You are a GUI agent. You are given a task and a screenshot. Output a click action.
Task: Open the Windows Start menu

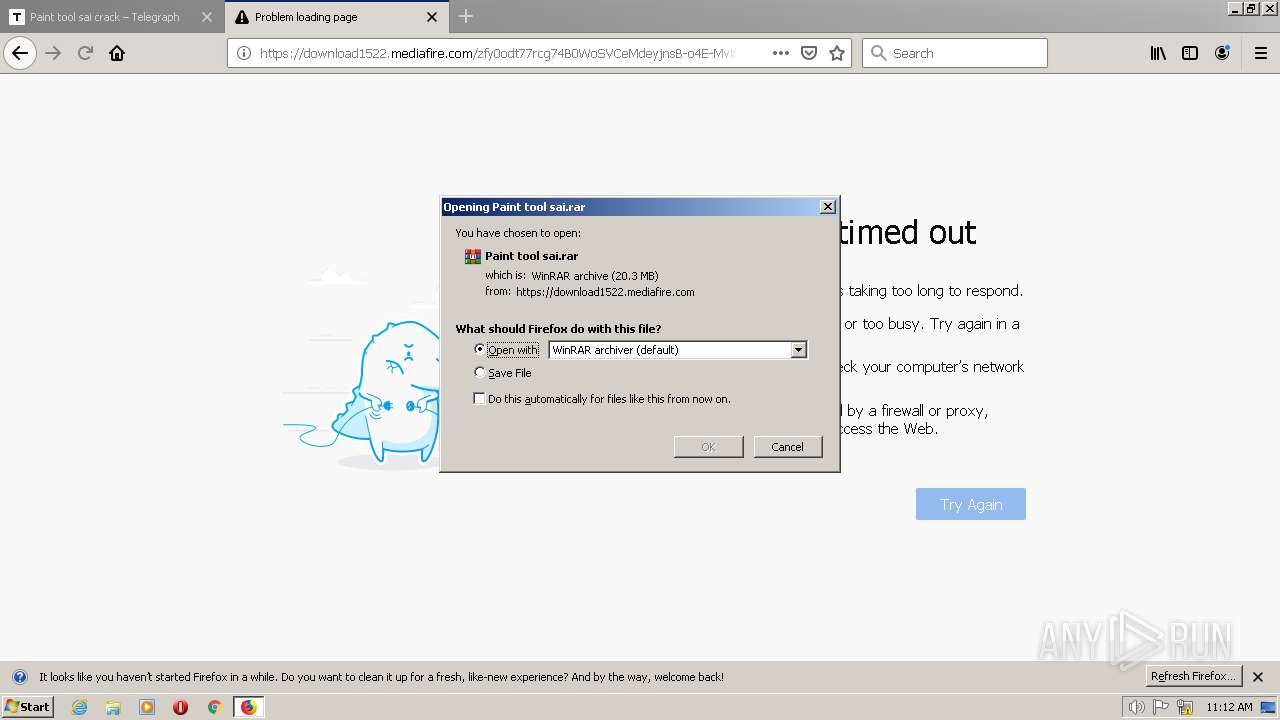point(27,706)
